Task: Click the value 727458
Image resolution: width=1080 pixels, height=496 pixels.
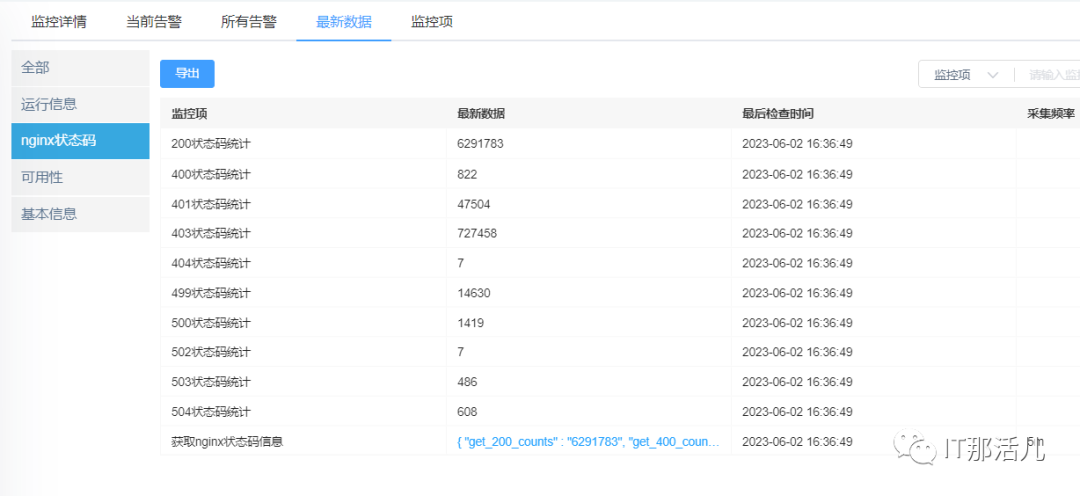Action: pyautogui.click(x=477, y=234)
